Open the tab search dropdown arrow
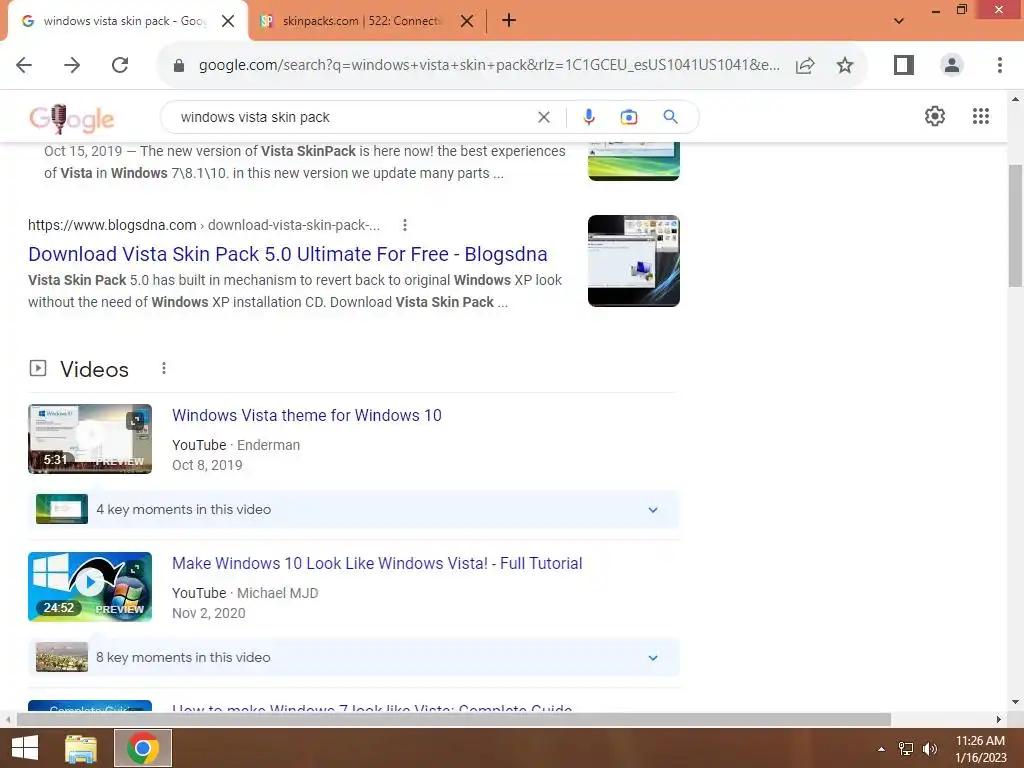Viewport: 1024px width, 768px height. tap(899, 21)
